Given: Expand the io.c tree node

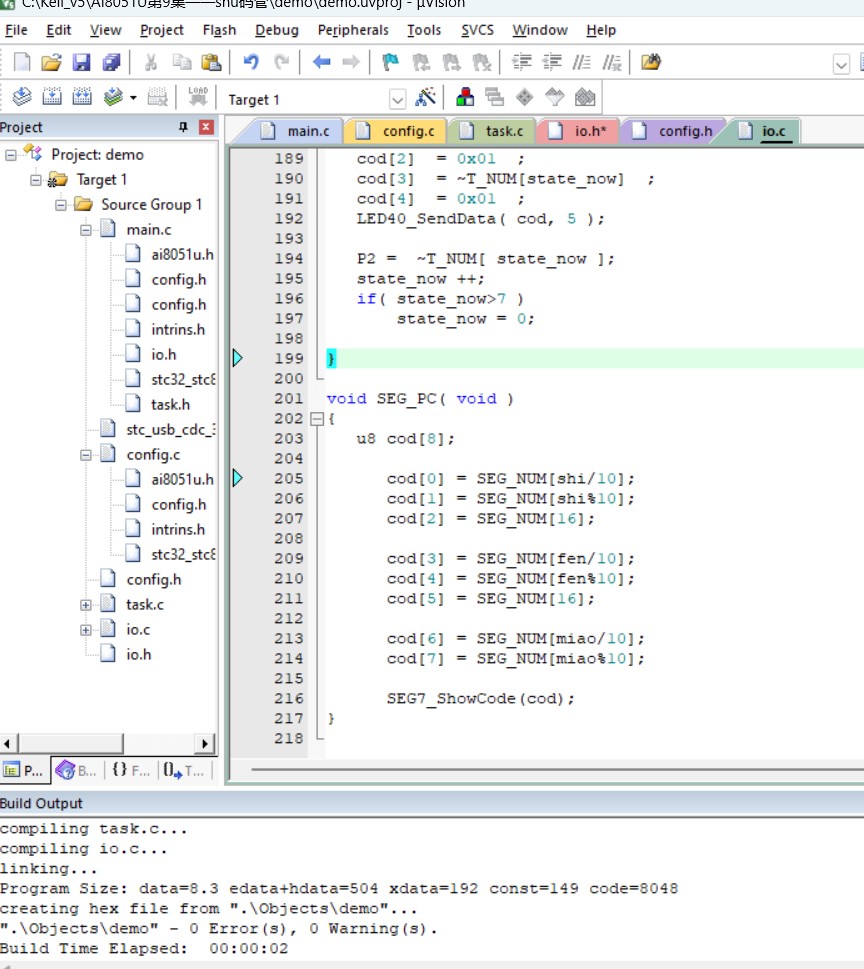Looking at the screenshot, I should (86, 630).
